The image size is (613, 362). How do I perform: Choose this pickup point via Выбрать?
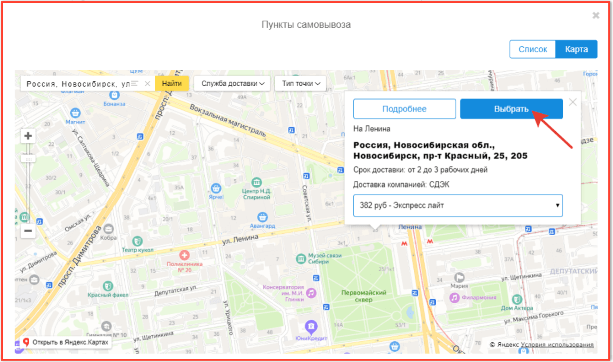511,109
